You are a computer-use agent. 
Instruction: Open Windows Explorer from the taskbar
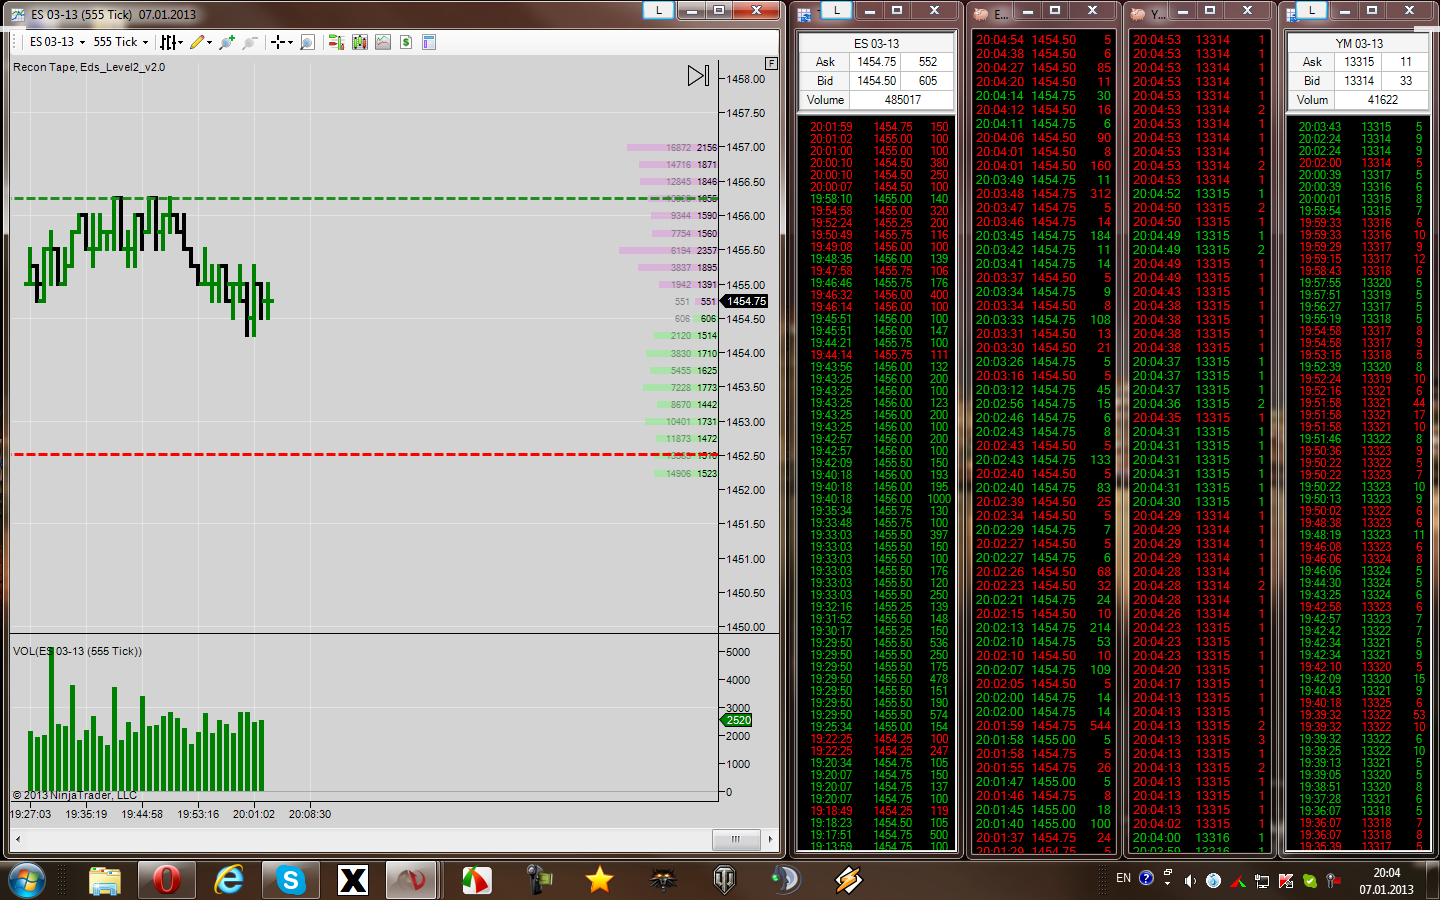tap(105, 880)
